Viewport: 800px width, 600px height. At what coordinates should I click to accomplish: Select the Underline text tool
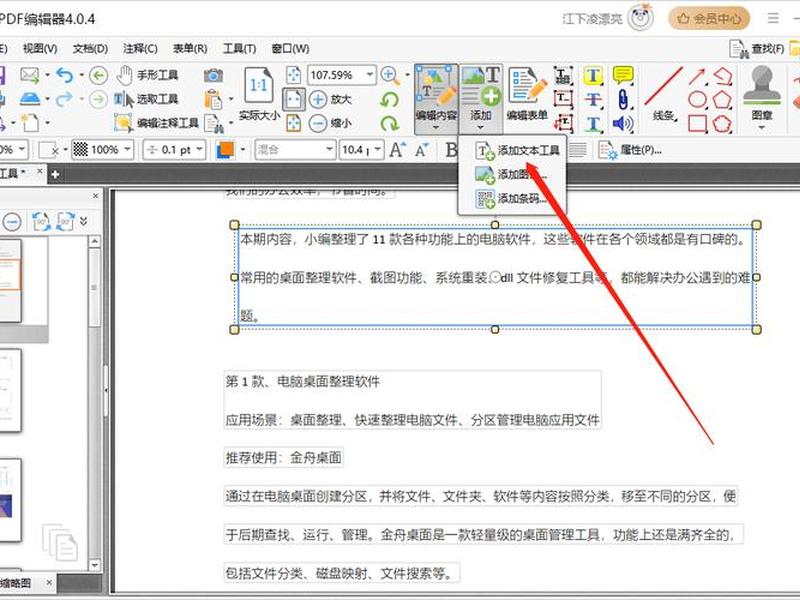click(x=593, y=123)
